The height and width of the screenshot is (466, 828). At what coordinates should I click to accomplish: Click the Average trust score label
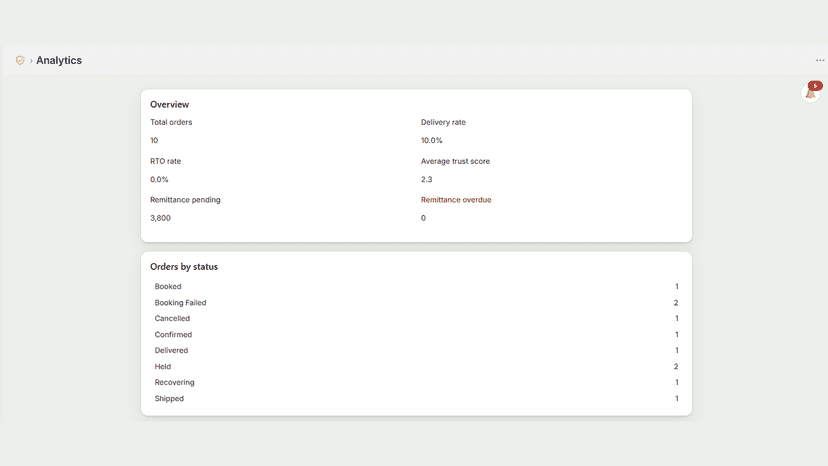point(455,161)
